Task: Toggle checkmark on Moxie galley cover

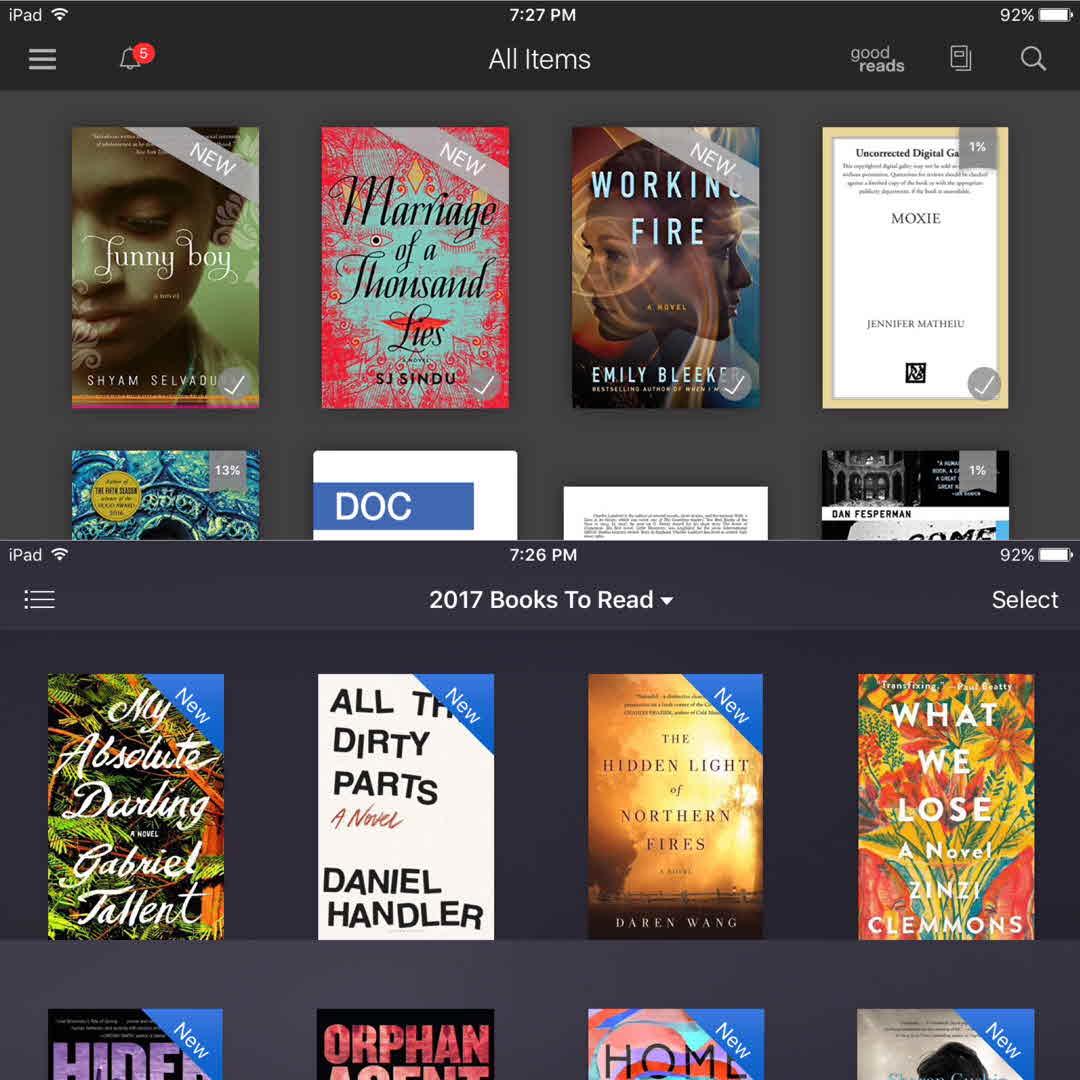Action: (x=984, y=384)
